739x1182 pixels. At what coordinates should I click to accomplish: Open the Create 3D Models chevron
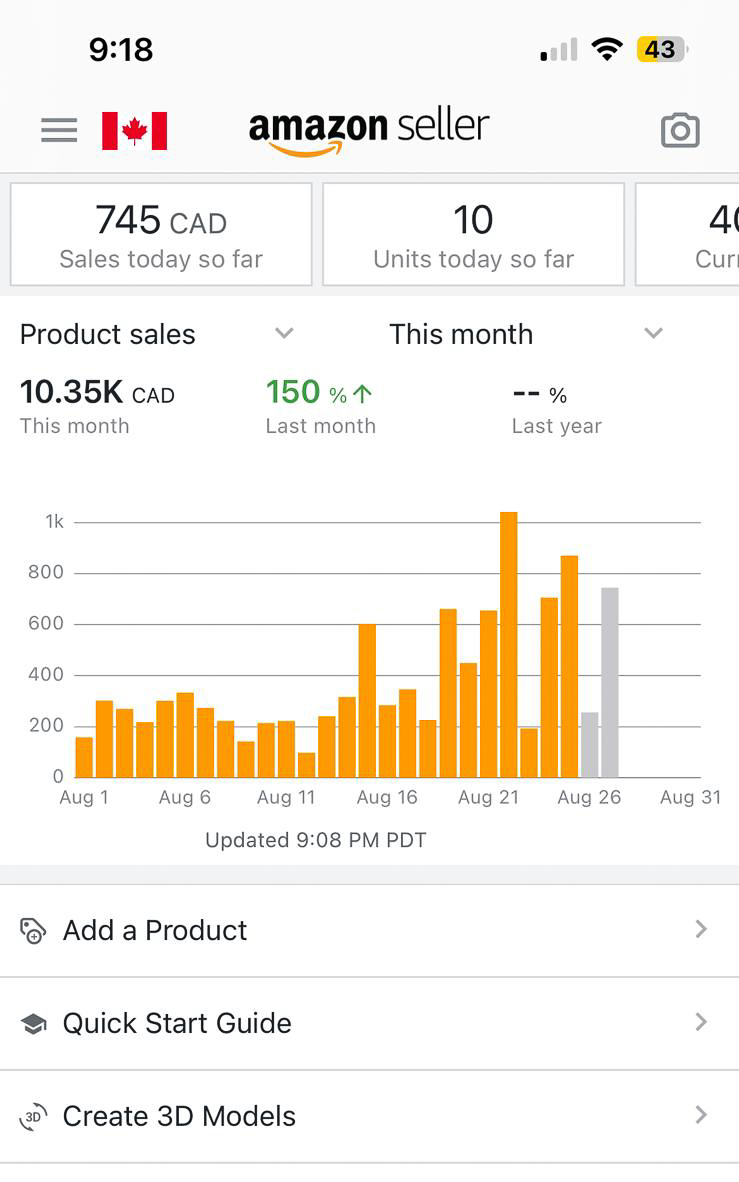(701, 1116)
